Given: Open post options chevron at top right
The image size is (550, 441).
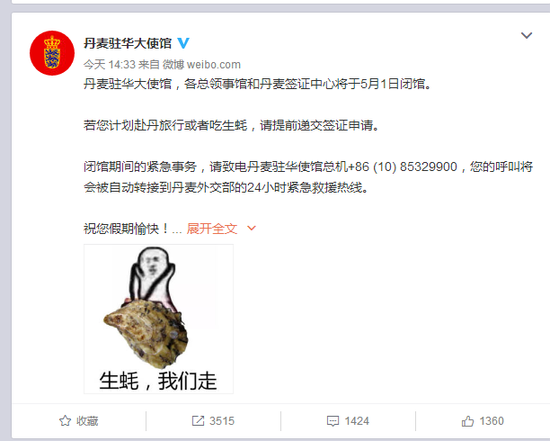Looking at the screenshot, I should pyautogui.click(x=526, y=35).
